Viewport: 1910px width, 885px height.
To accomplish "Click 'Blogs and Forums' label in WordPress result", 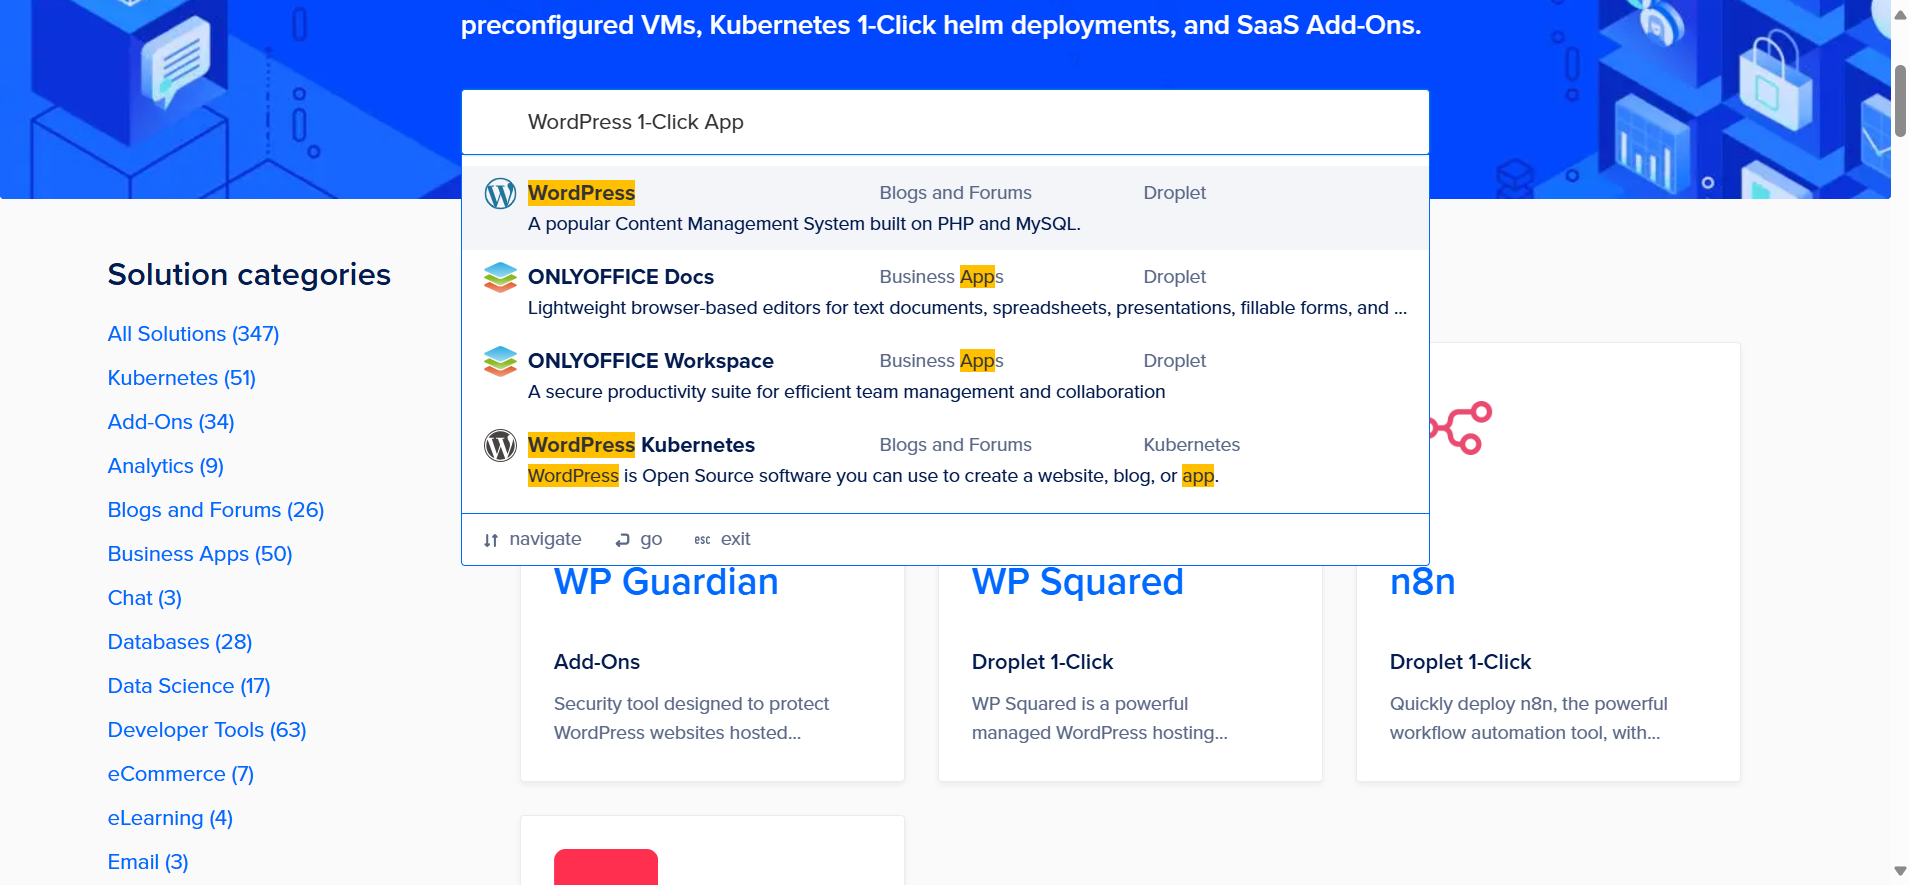I will click(x=956, y=193).
